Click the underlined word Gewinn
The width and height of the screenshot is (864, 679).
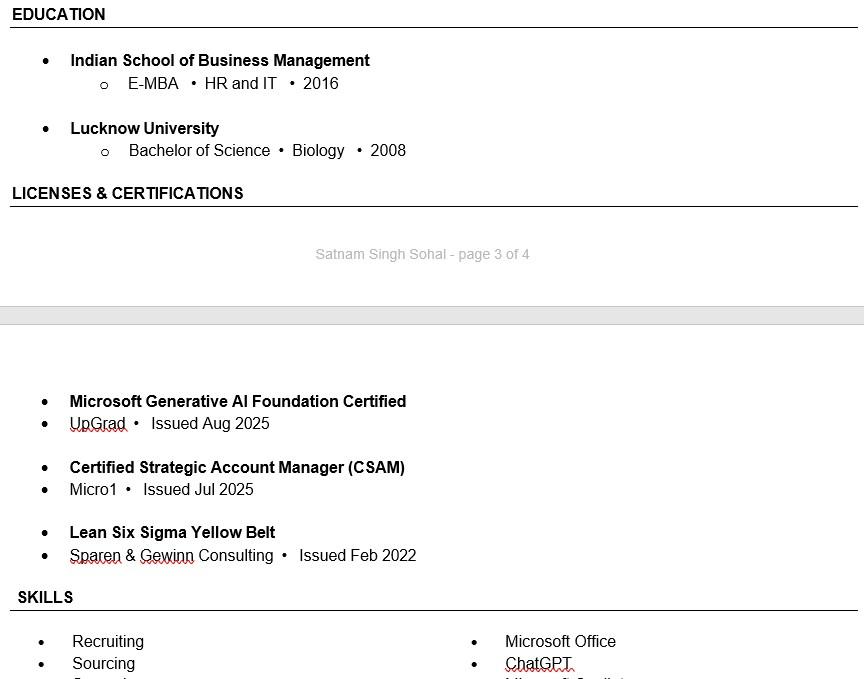(x=166, y=556)
